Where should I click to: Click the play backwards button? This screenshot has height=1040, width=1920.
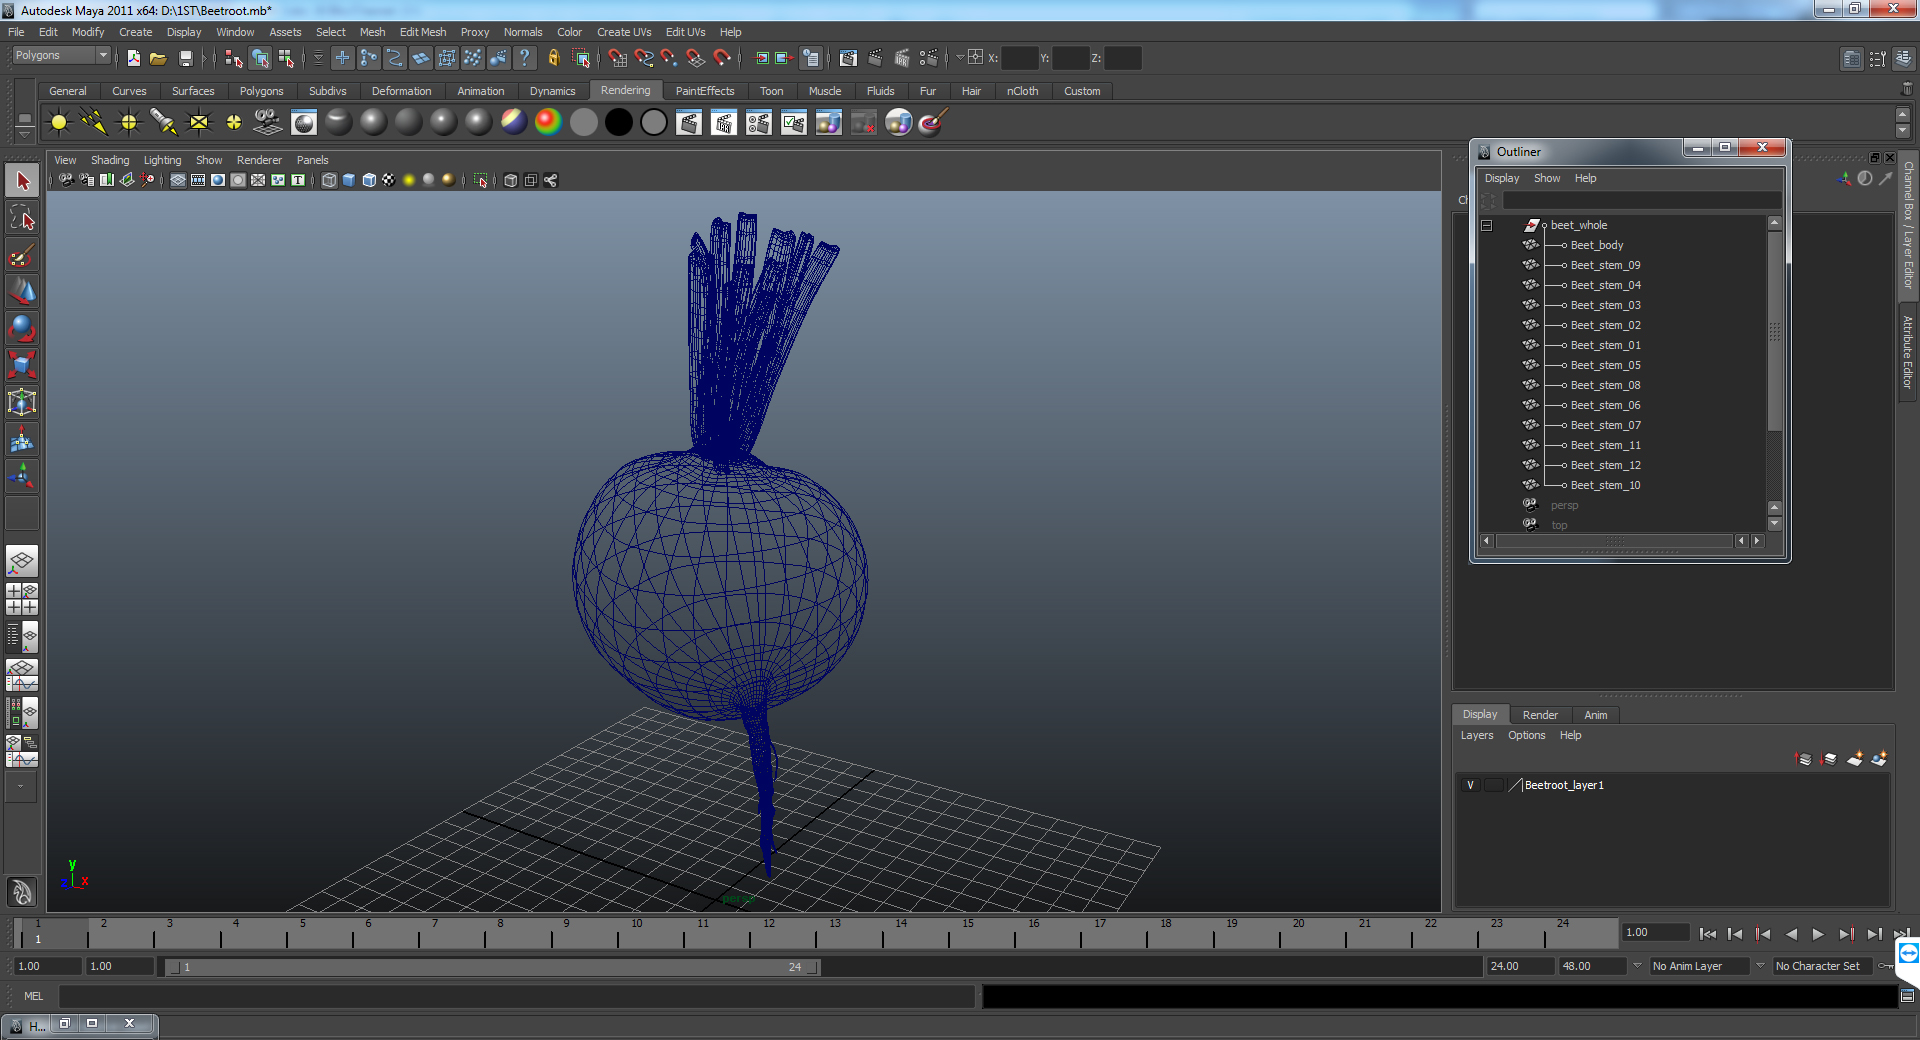tap(1791, 934)
